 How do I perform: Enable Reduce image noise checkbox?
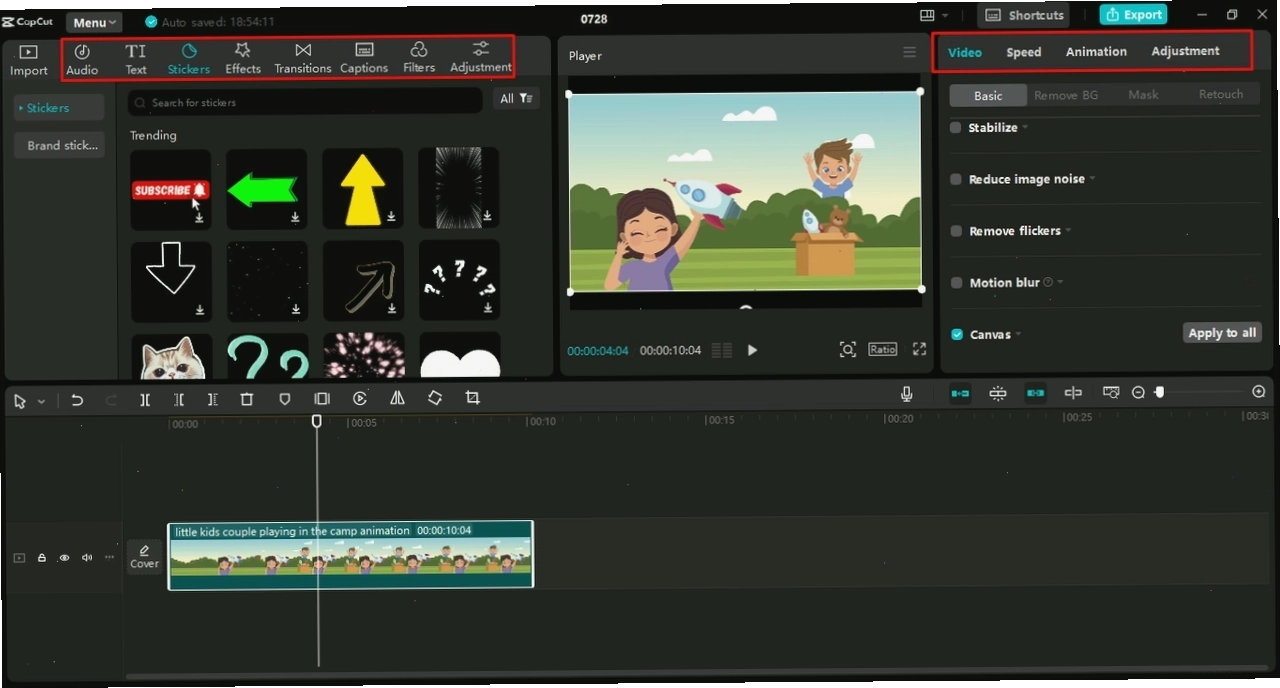point(956,179)
